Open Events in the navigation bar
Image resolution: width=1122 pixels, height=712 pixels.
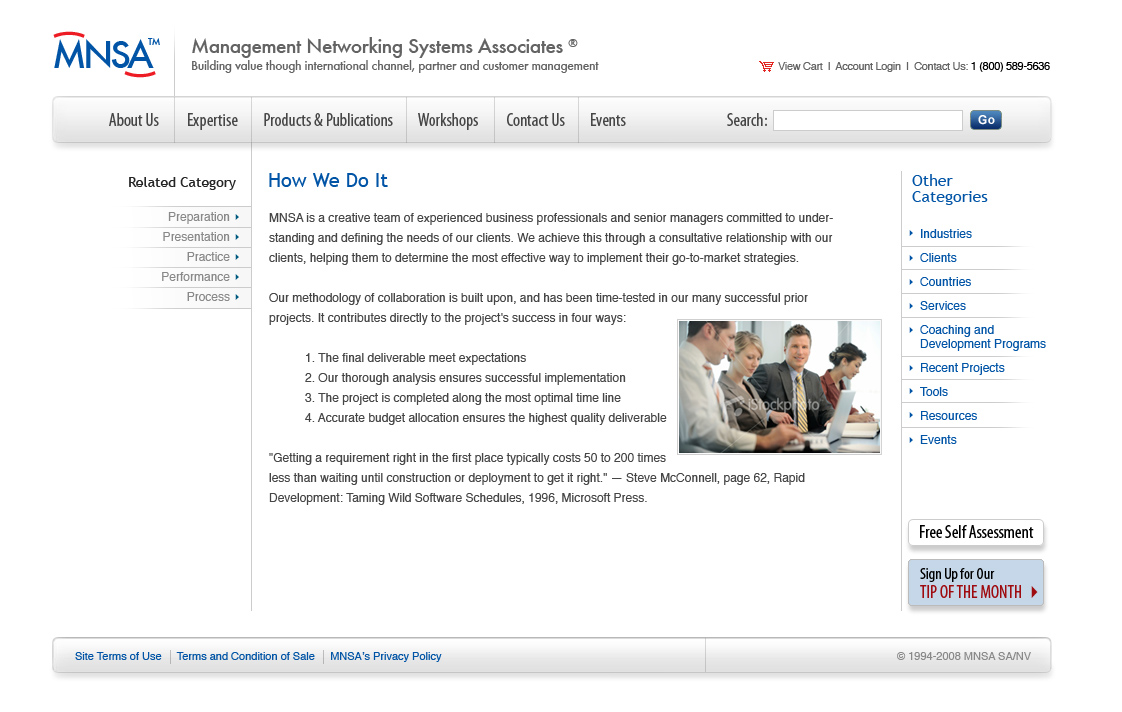[608, 120]
